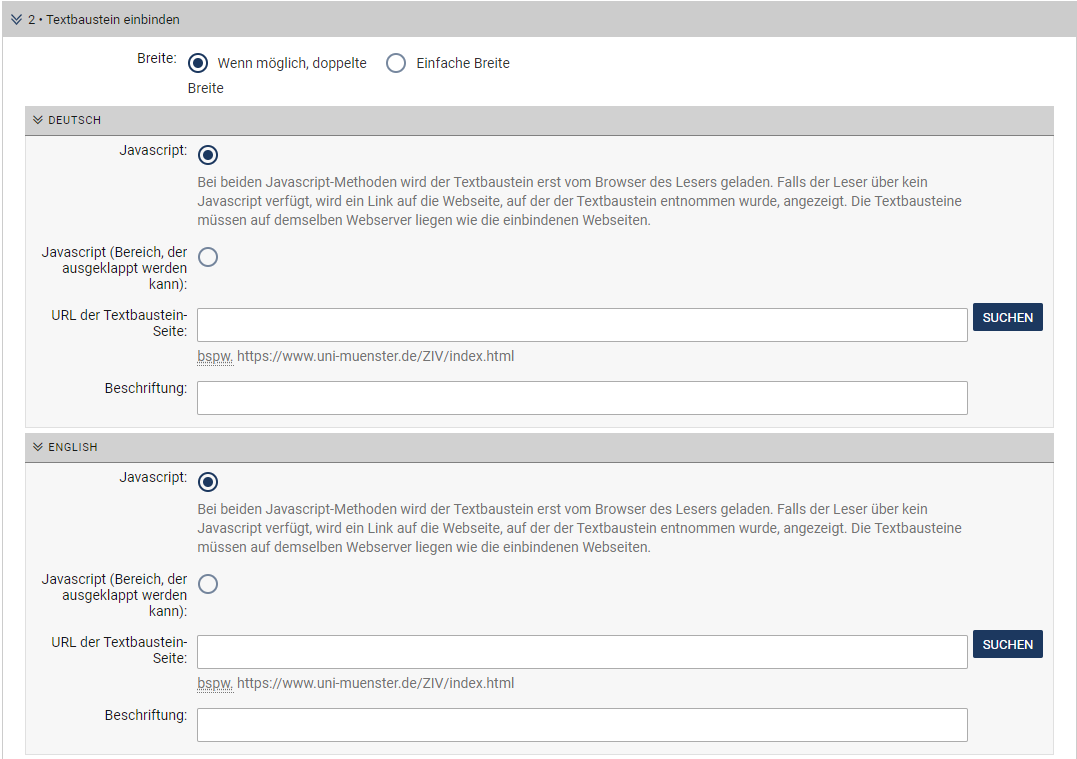Focus the URL der Textbaustein-Seite field under ENGLISH
Screen dimensions: 1077x759
coord(582,652)
